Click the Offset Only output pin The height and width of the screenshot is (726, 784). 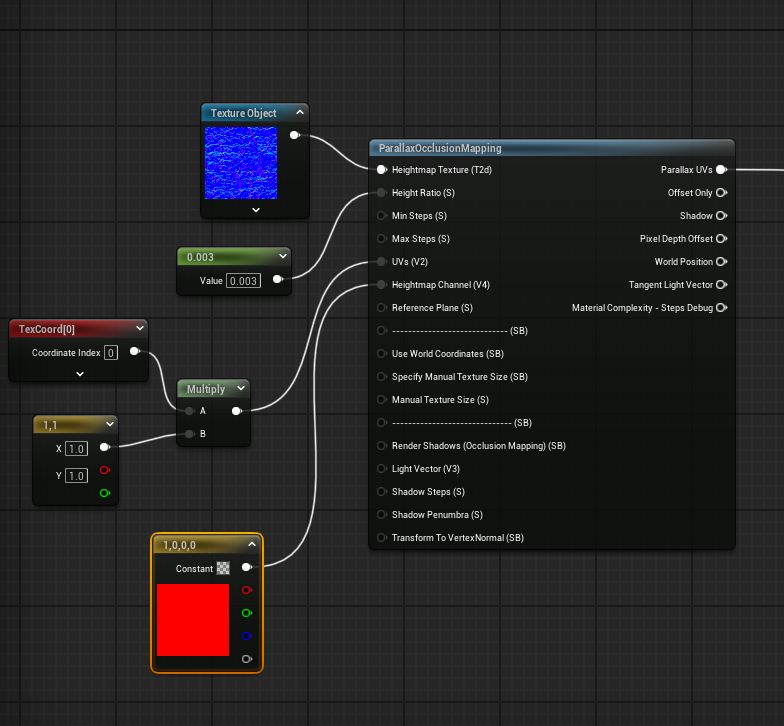coord(721,193)
